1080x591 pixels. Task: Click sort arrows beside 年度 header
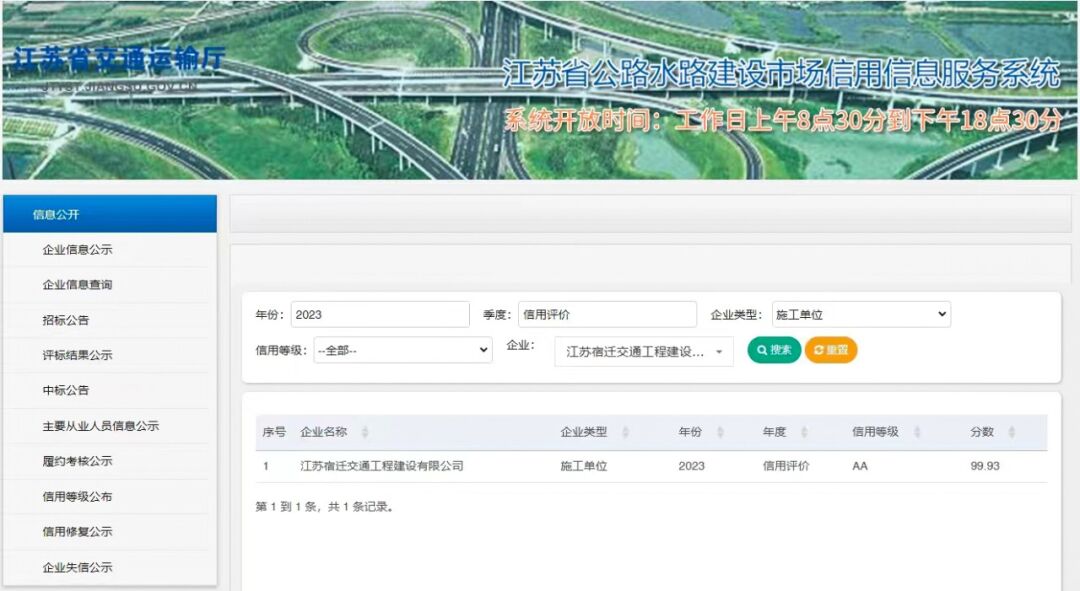(804, 432)
